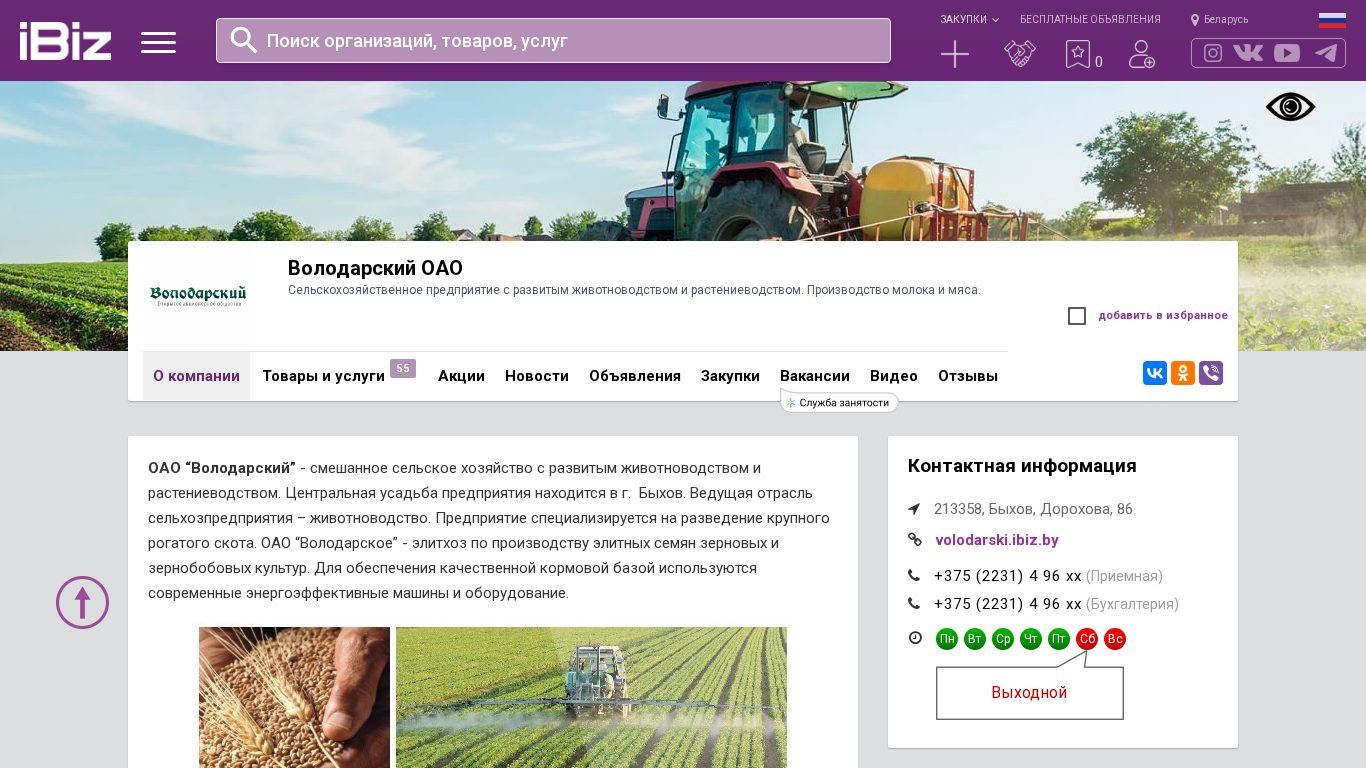Open the Объявления tab

pyautogui.click(x=635, y=376)
